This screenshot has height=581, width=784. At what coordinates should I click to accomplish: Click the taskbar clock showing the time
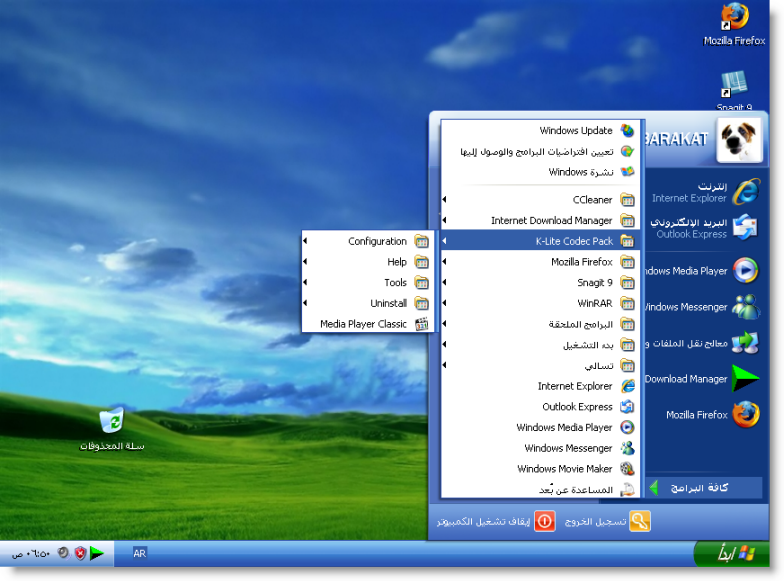pos(30,554)
